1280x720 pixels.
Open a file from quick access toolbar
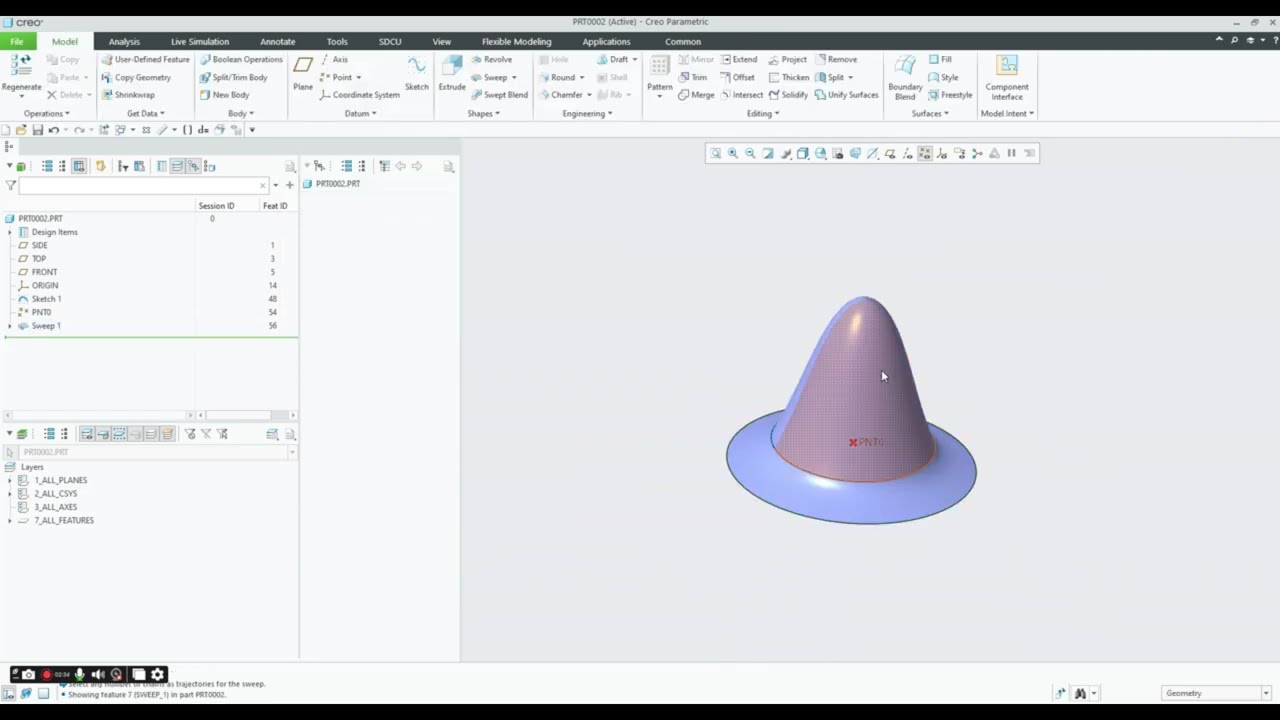coord(21,130)
